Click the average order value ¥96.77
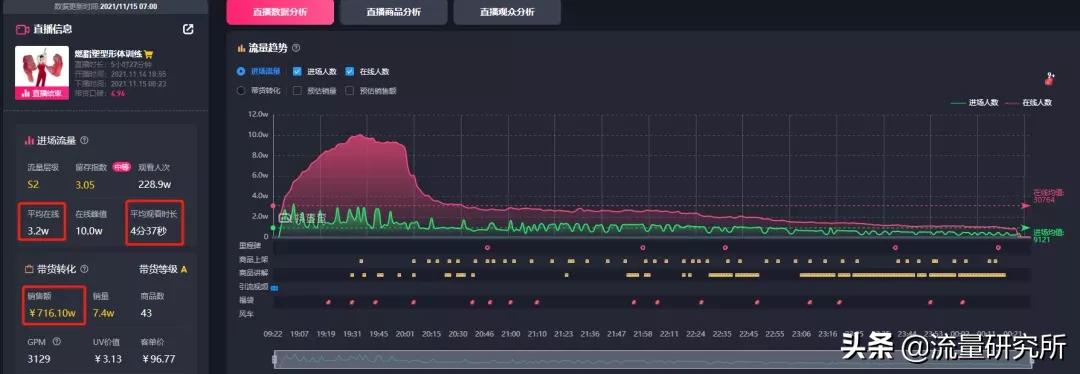Screen dimensions: 1080x374 pyautogui.click(x=158, y=358)
